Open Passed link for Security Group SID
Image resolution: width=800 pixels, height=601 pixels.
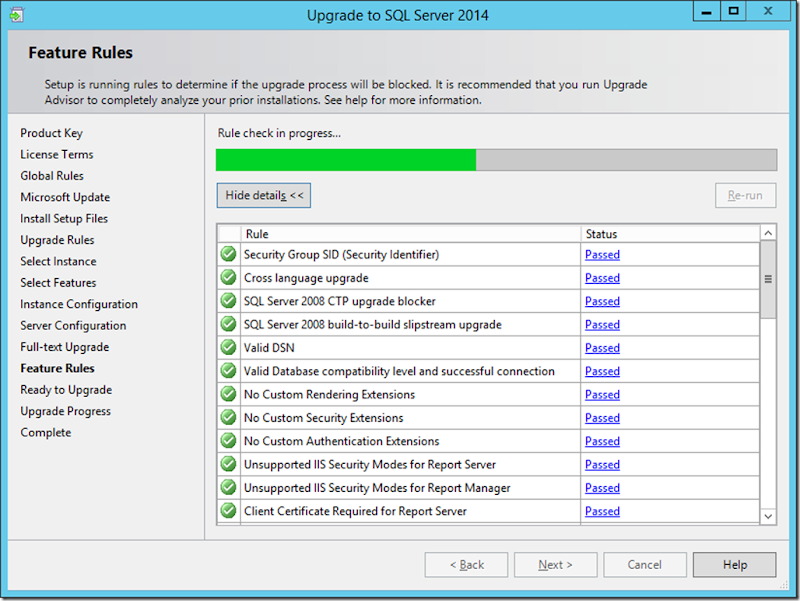pos(602,254)
